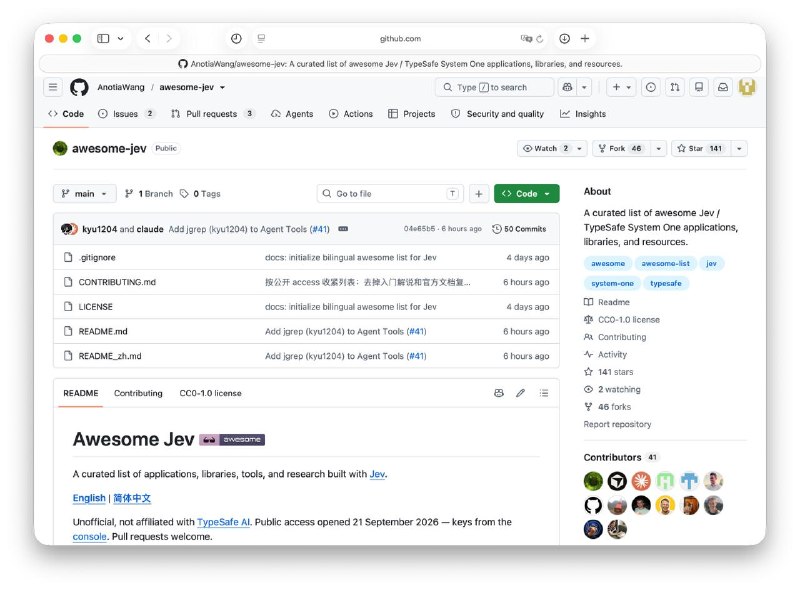Open the create new plus dropdown
800x590 pixels.
[x=621, y=87]
